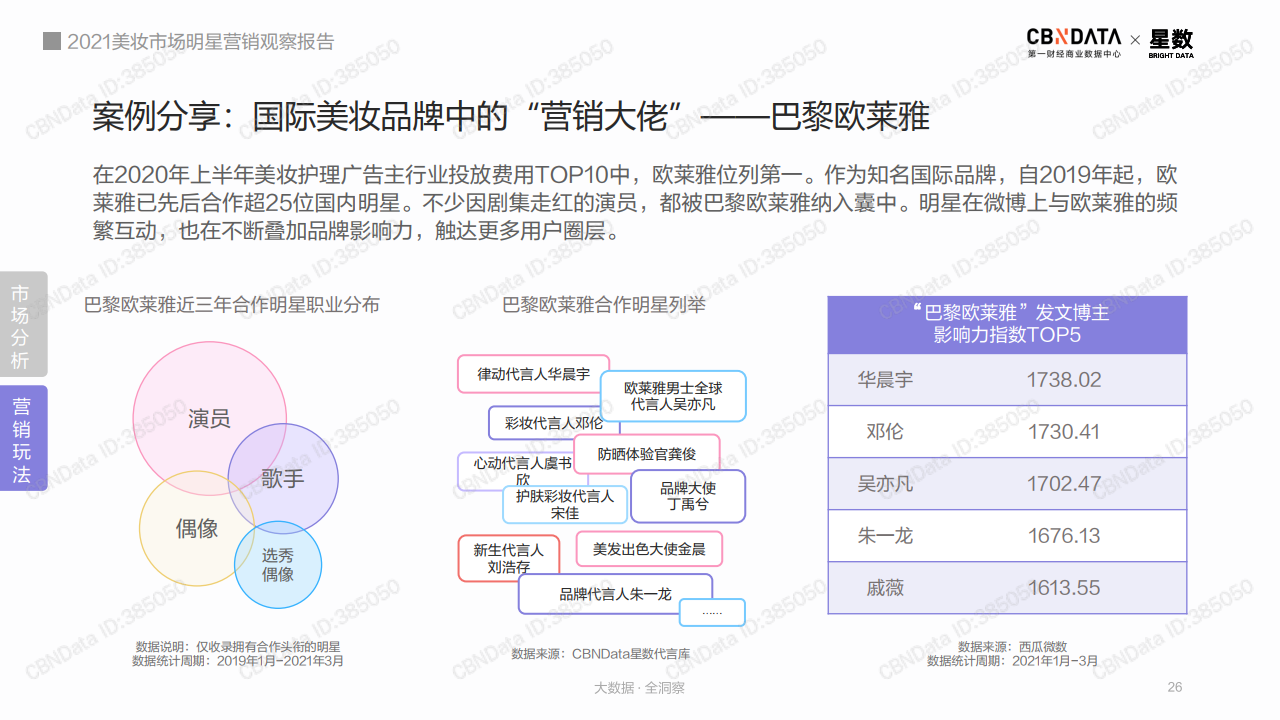Click the gray square beside report title
Screen dimensions: 1280x720
(x=51, y=42)
